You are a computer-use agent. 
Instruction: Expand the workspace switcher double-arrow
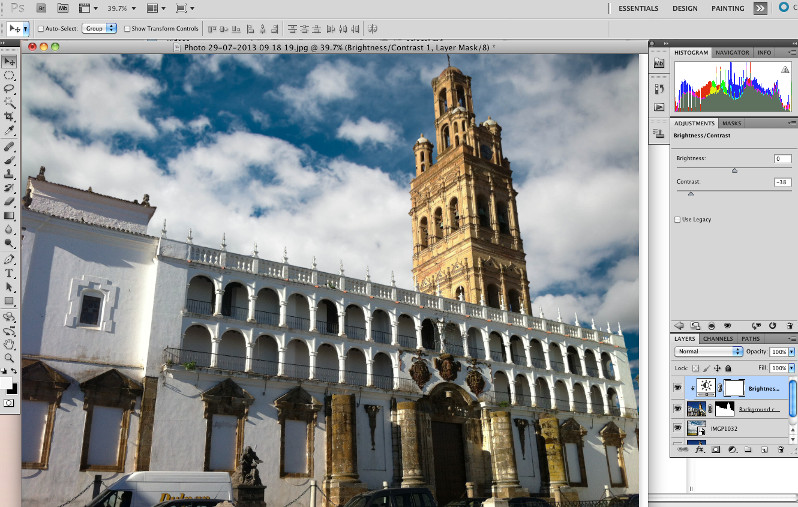pyautogui.click(x=760, y=8)
